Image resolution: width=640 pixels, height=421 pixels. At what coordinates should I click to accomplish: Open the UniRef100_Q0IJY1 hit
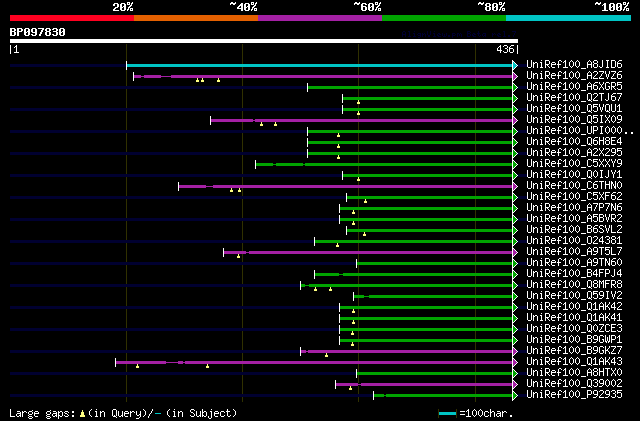(x=574, y=175)
